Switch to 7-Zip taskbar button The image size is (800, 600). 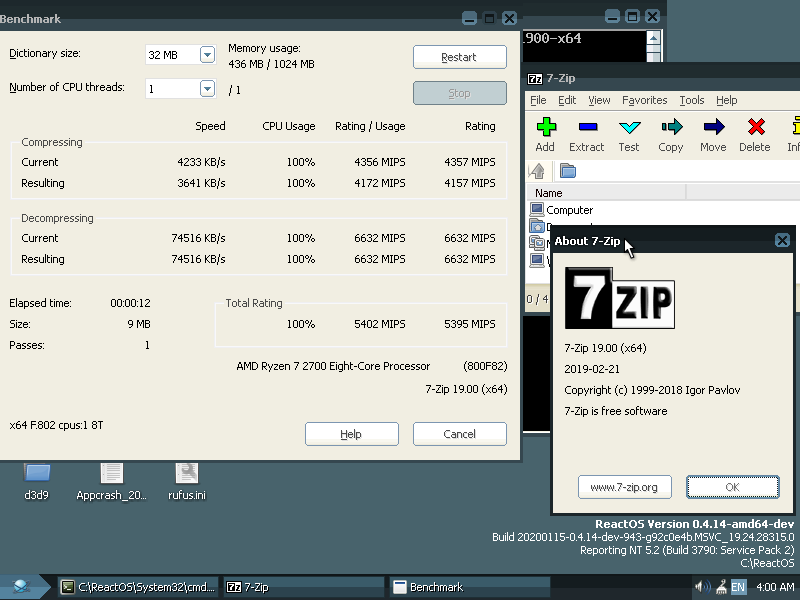tap(304, 587)
